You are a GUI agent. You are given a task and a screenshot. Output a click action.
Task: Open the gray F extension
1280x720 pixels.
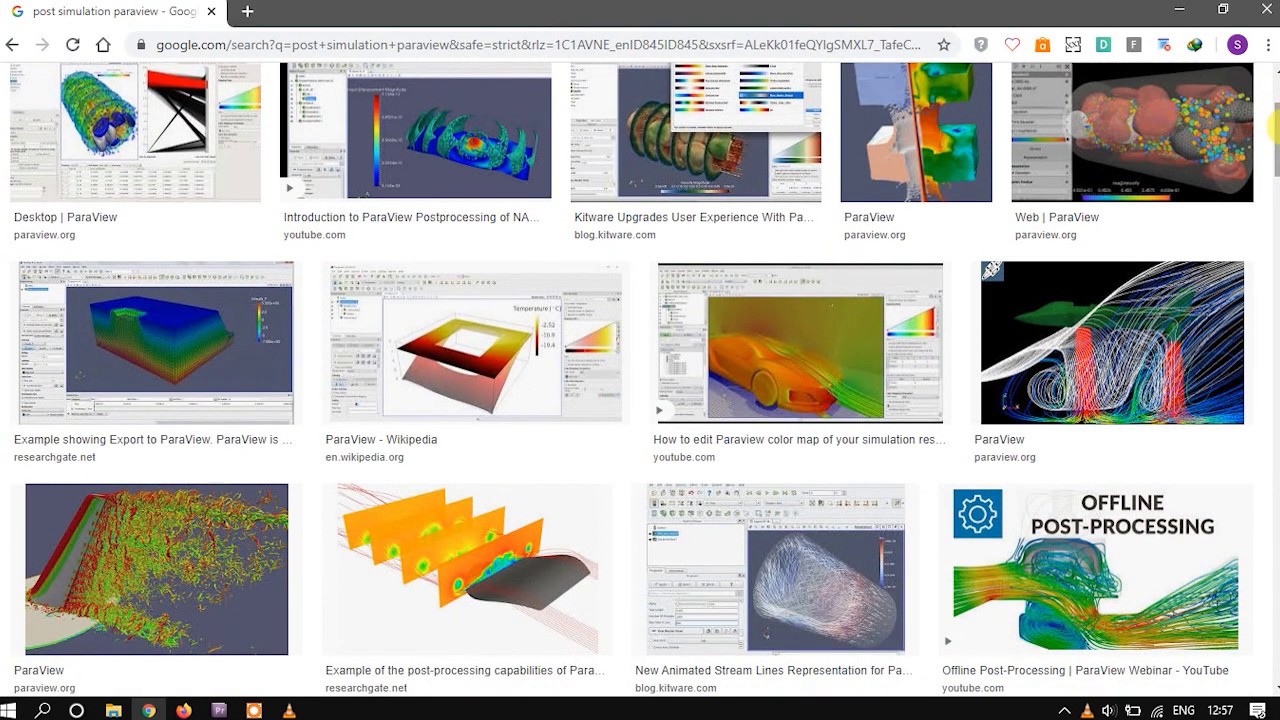(1133, 44)
